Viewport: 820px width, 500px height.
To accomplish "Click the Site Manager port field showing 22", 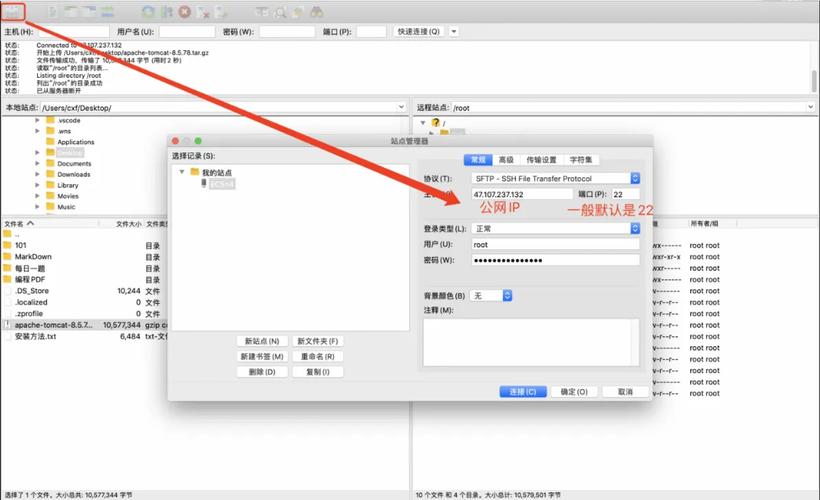I will (625, 194).
